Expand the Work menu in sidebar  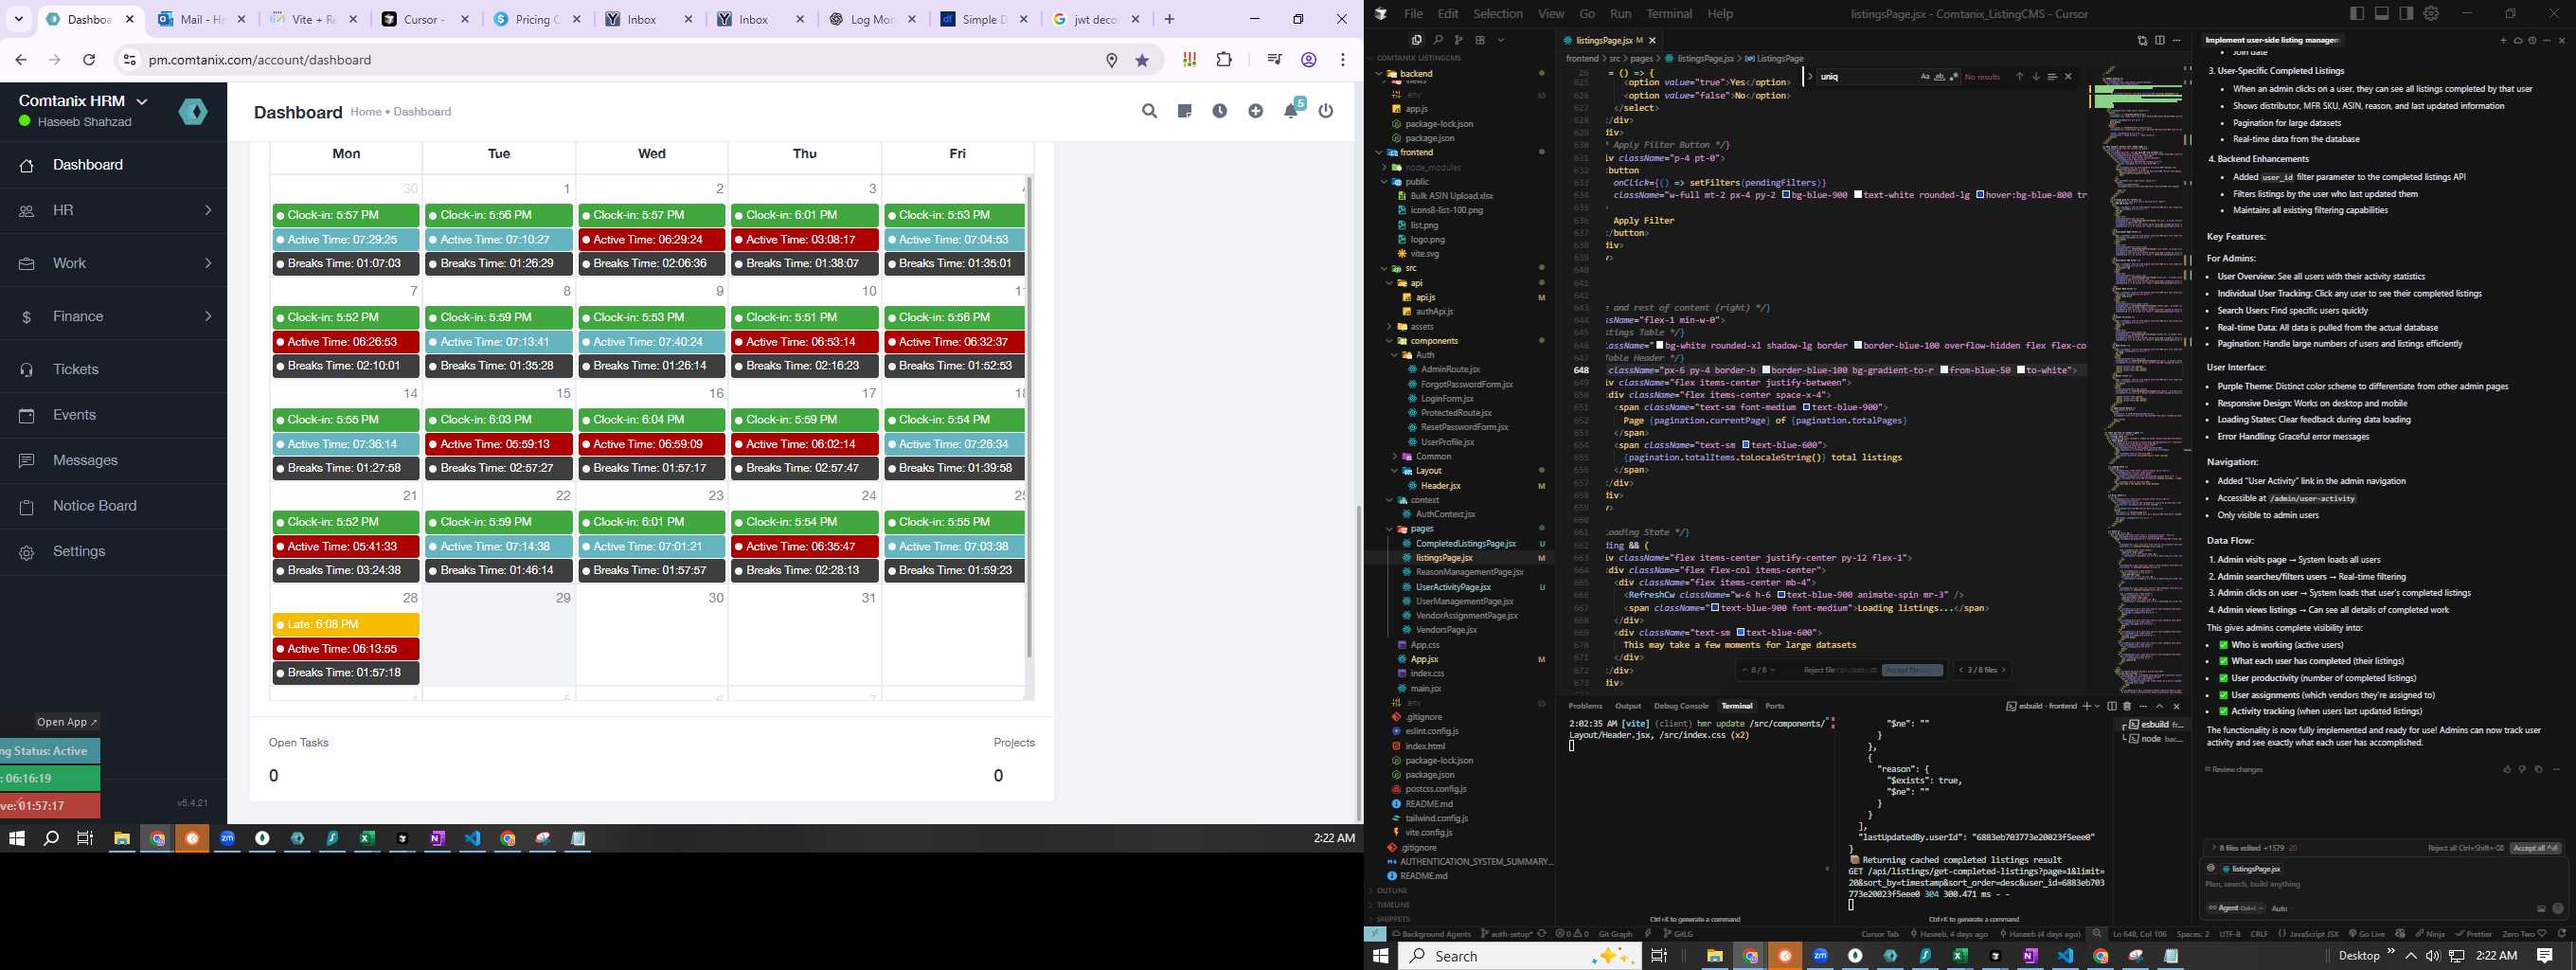[113, 263]
